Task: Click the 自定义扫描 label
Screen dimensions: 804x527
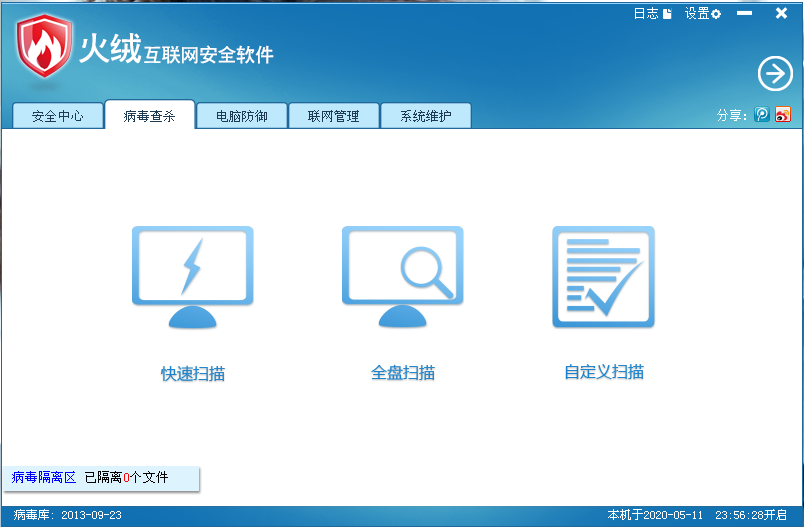Action: (604, 372)
